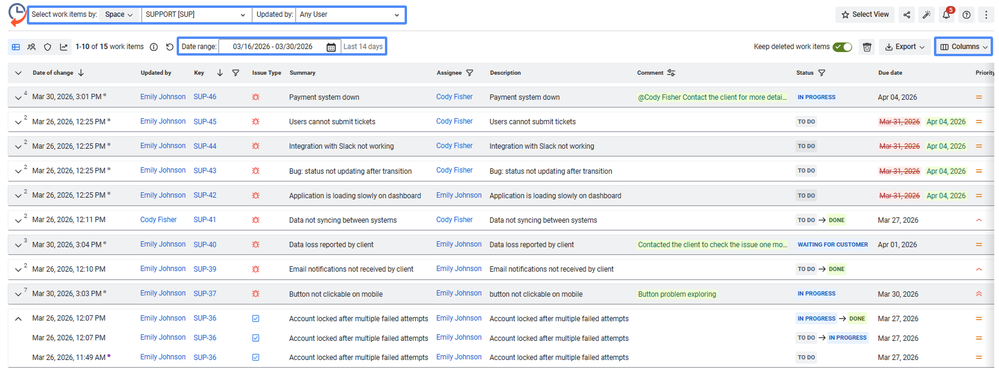Image resolution: width=999 pixels, height=372 pixels.
Task: Click the high priority icon for SUP-41
Action: click(979, 220)
